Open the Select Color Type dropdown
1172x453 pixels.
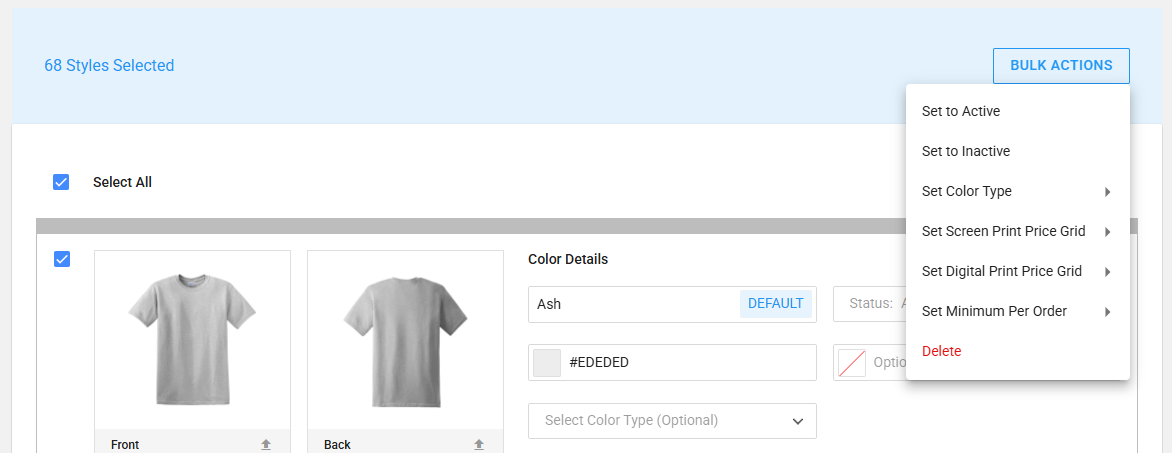(x=672, y=421)
